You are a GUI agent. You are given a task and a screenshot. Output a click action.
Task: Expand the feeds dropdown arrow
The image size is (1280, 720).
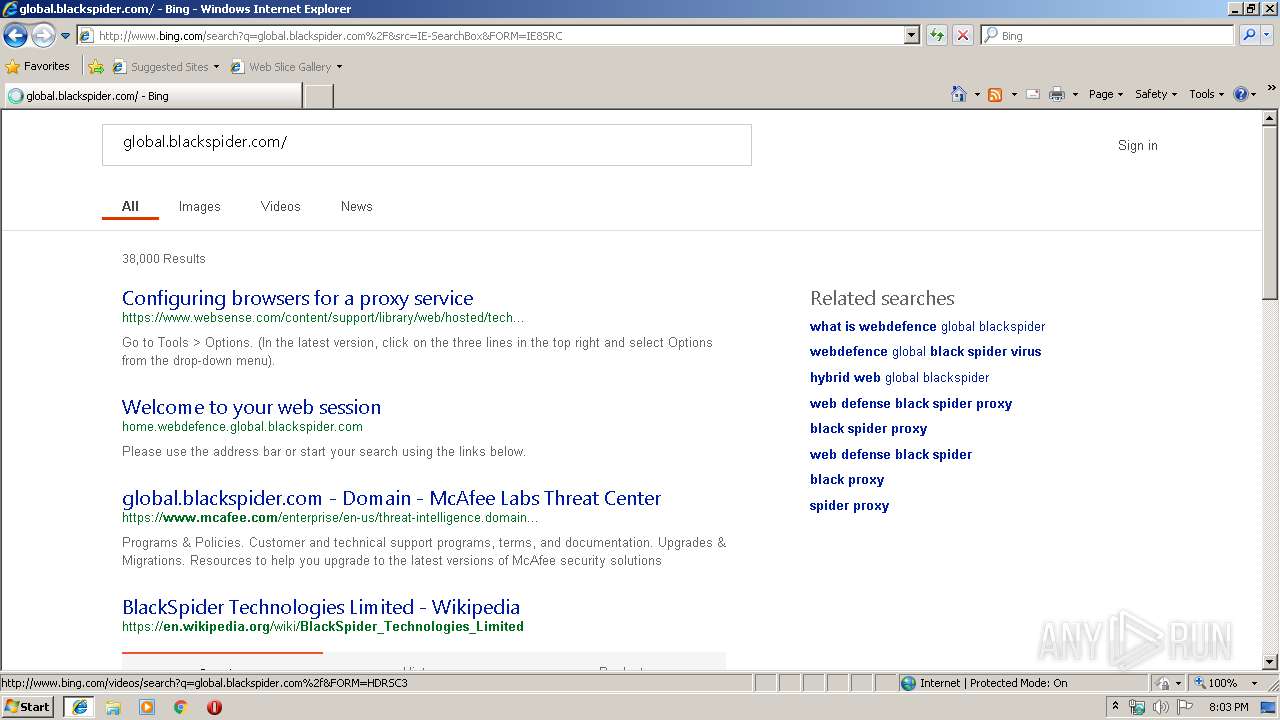pos(1014,94)
